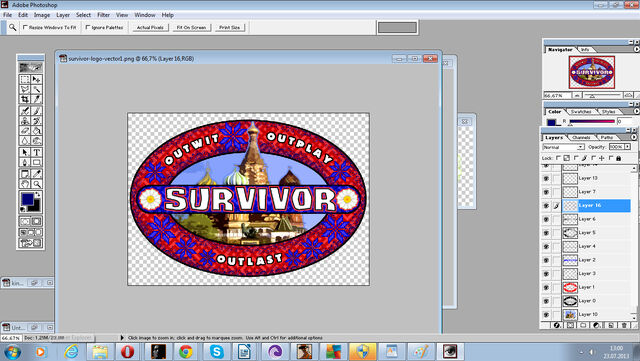Select the Eyedropper tool in toolbox

36,174
